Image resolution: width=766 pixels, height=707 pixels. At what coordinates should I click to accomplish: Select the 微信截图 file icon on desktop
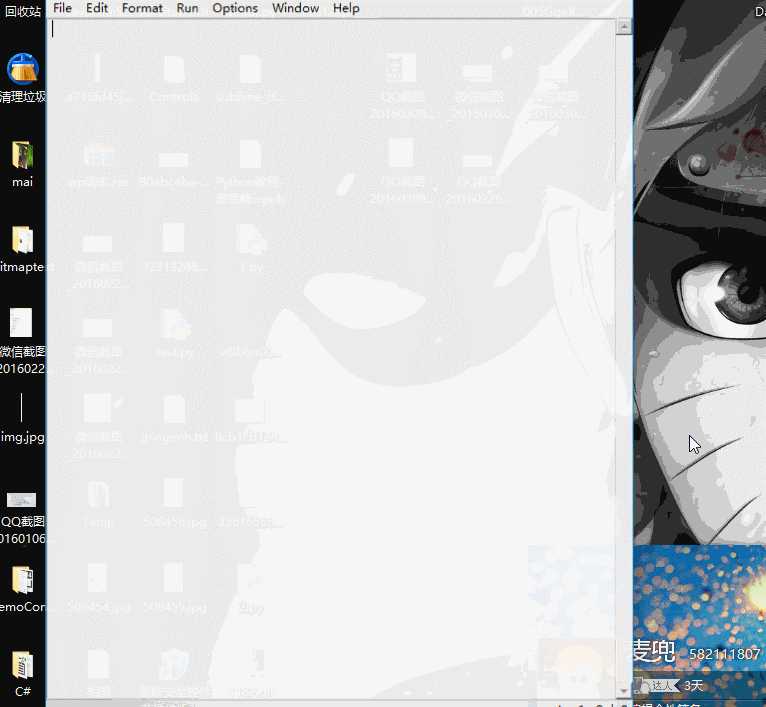coord(21,322)
